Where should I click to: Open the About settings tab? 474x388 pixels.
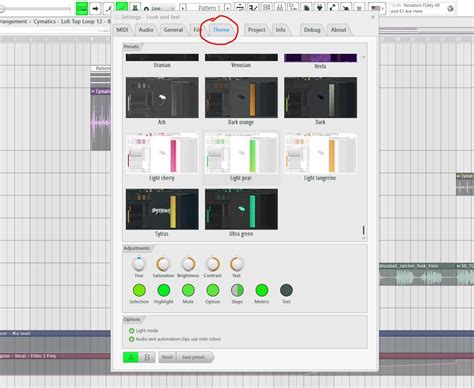338,30
